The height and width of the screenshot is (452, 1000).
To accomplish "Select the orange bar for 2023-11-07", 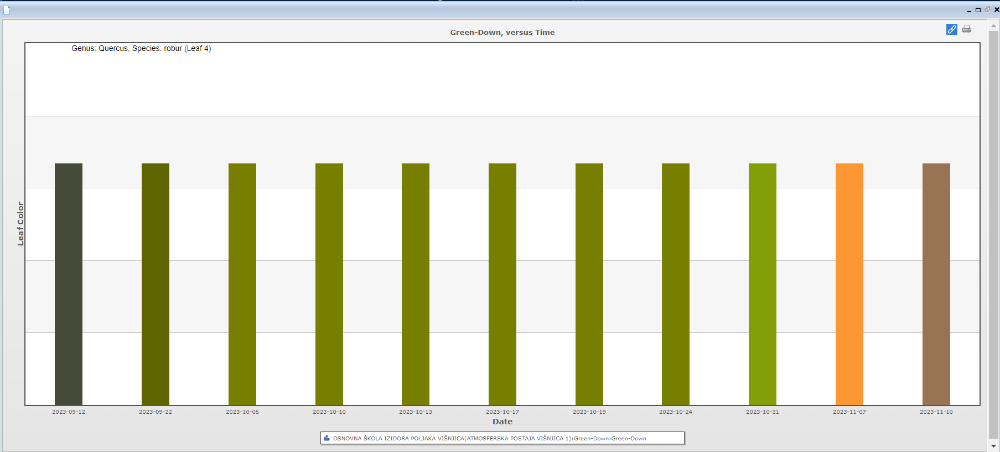I will pyautogui.click(x=849, y=283).
